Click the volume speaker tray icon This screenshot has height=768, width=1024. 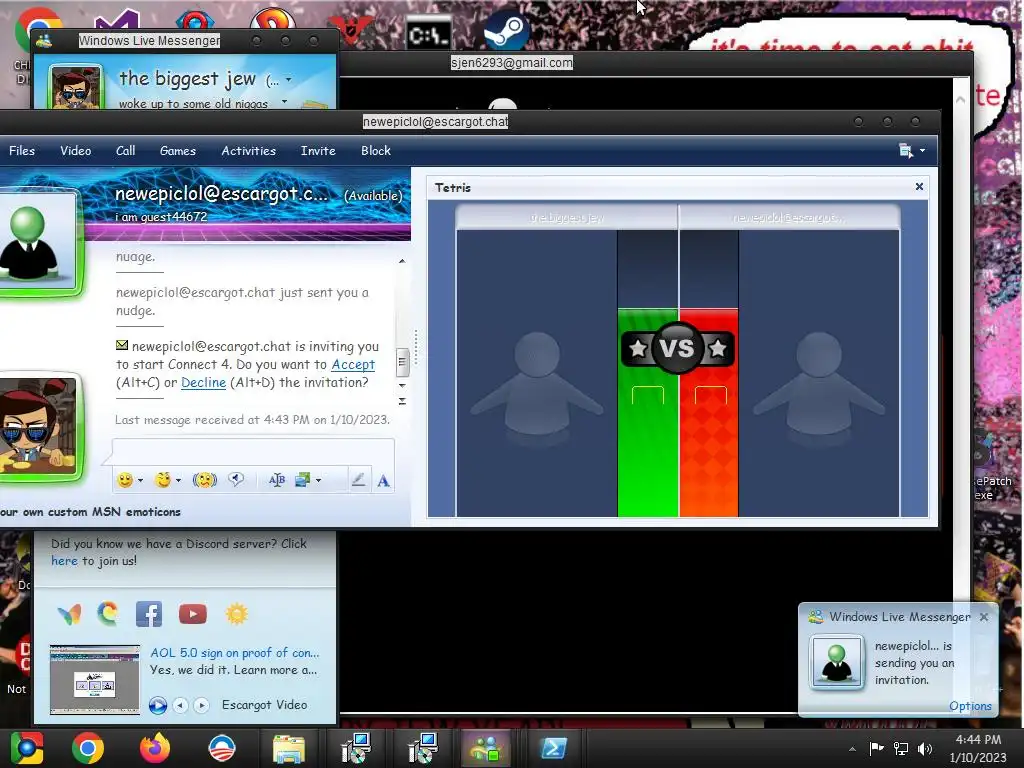(x=925, y=748)
